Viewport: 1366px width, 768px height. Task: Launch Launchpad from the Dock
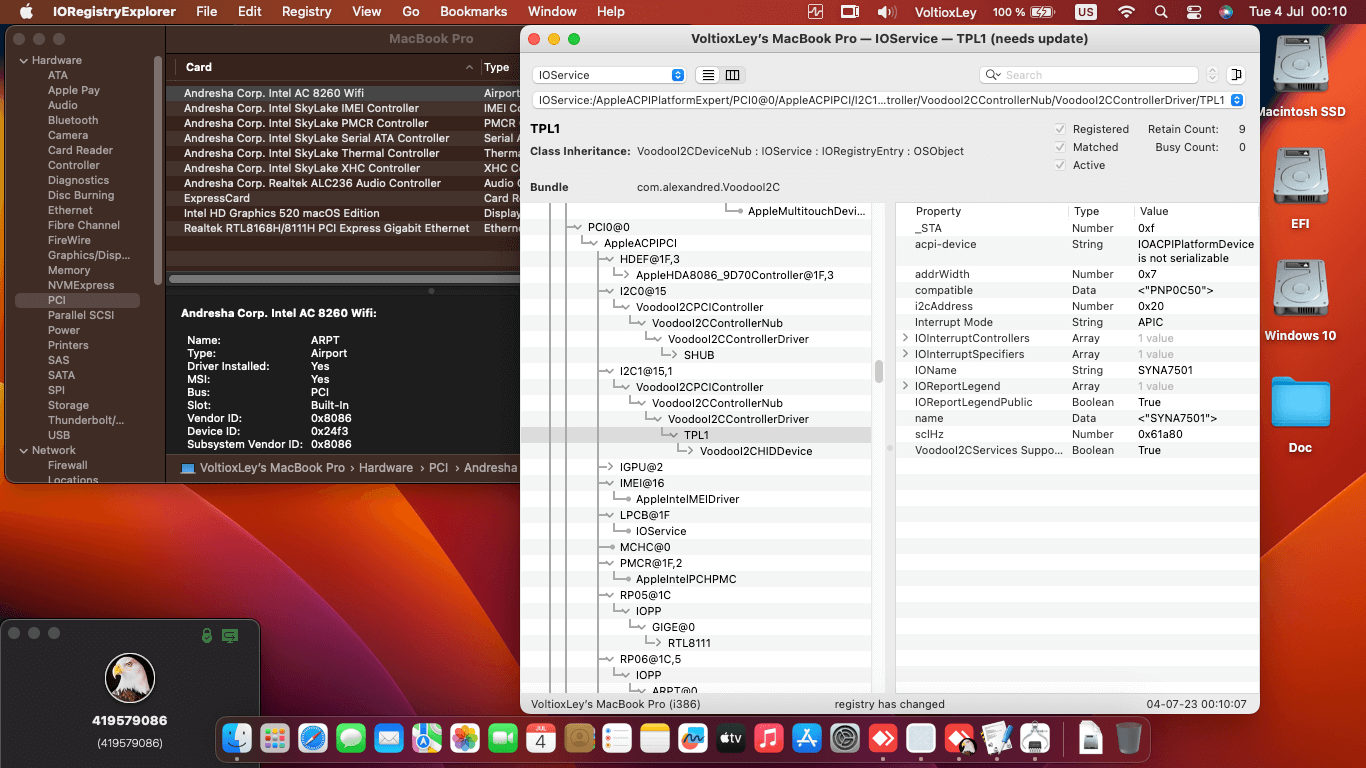[x=275, y=739]
